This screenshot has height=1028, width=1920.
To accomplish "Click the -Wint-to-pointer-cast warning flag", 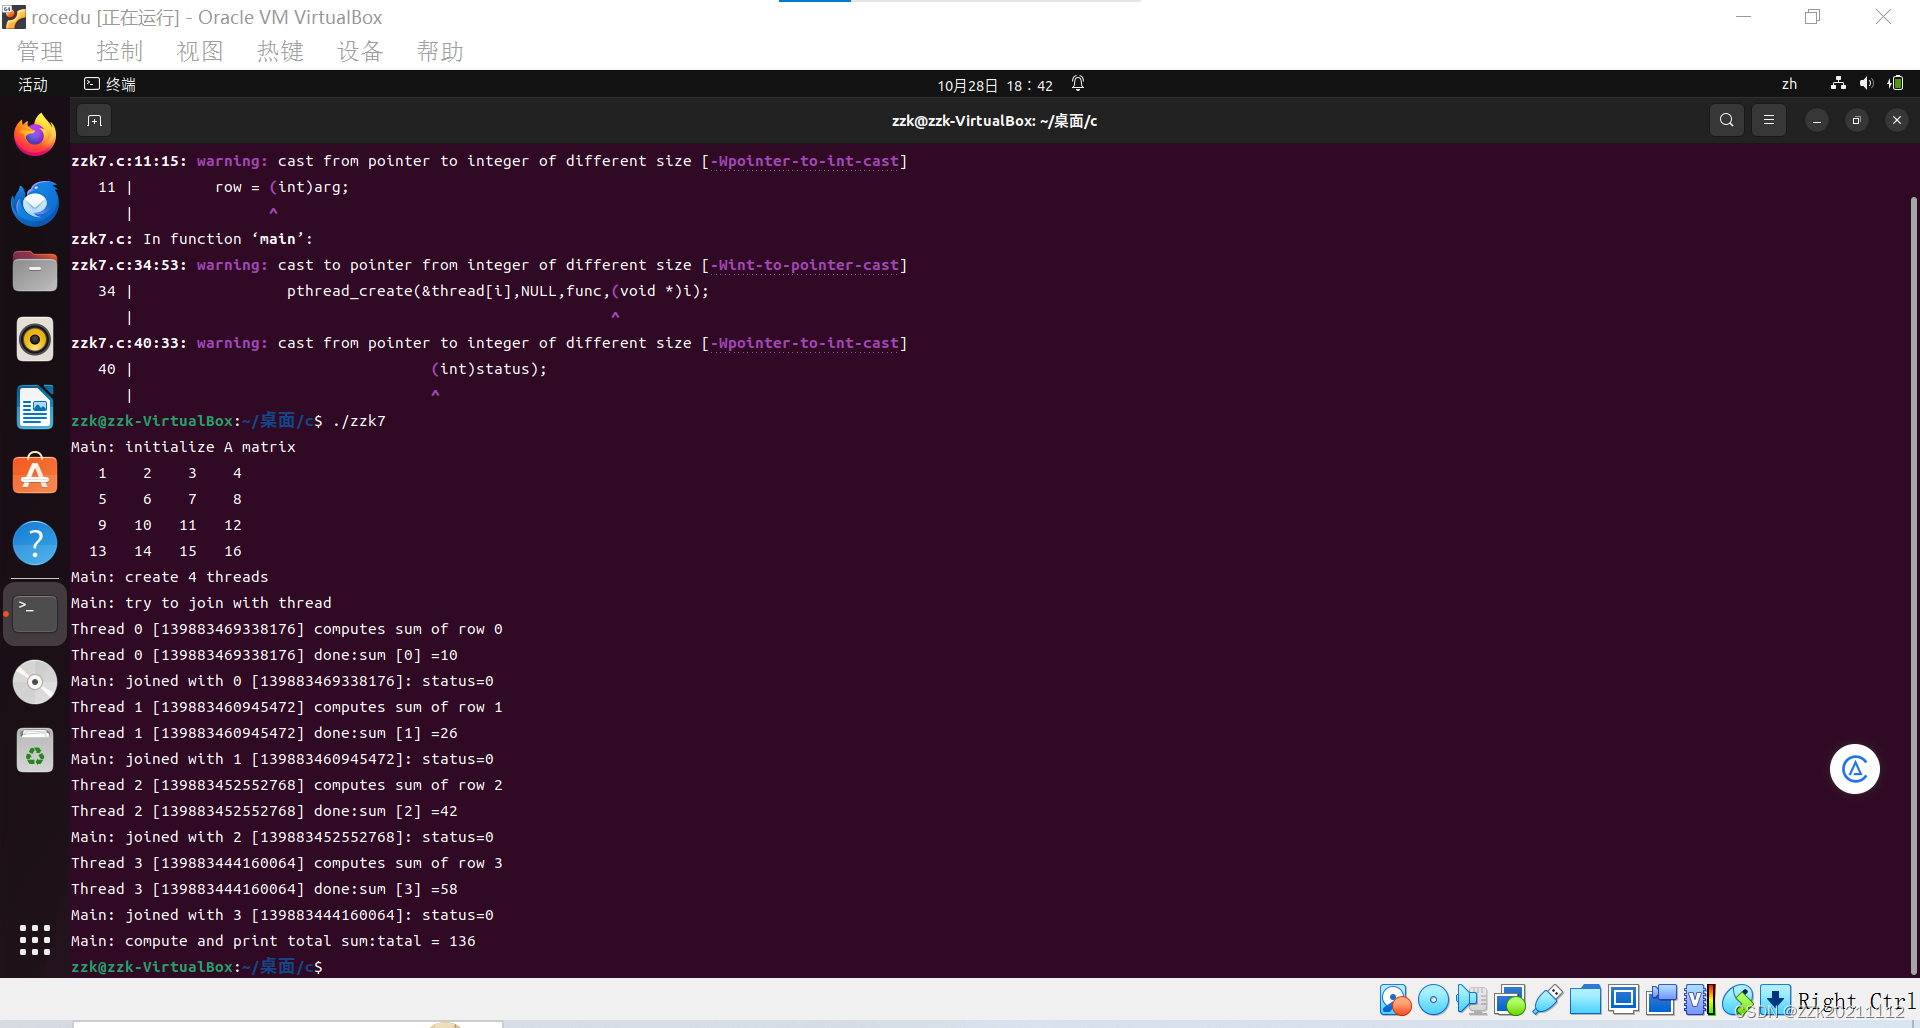I will coord(804,265).
